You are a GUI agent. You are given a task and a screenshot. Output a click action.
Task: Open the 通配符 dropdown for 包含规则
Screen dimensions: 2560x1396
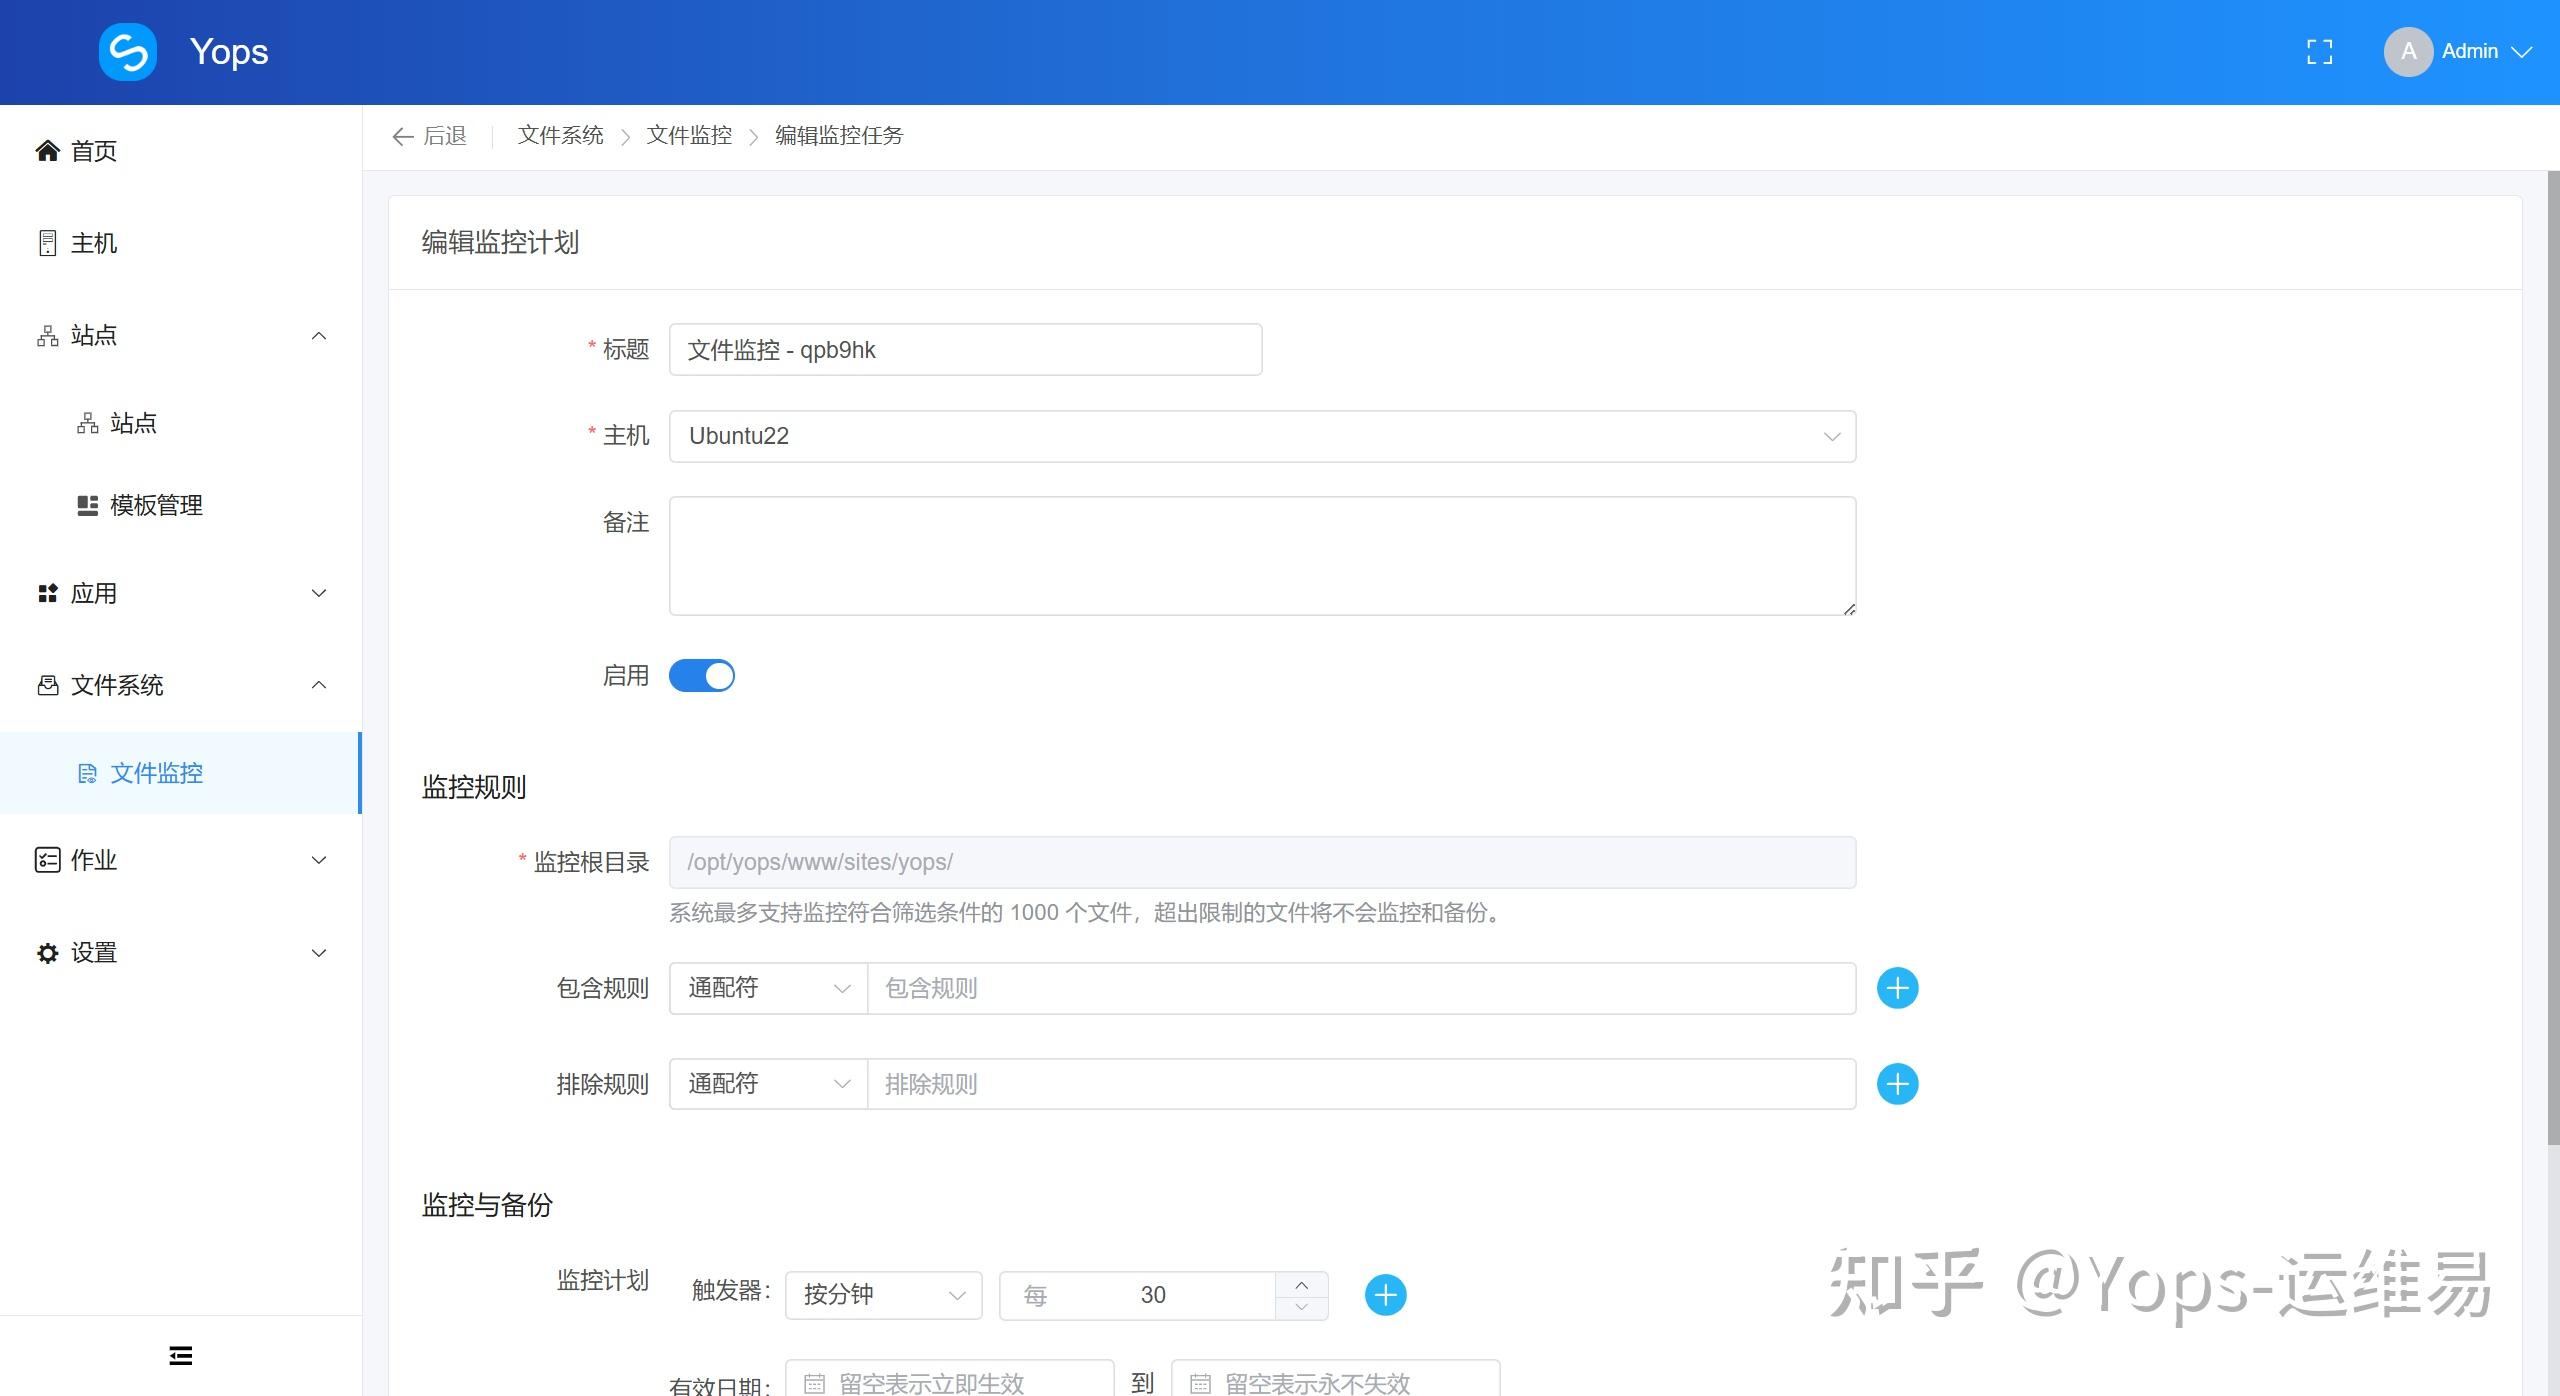tap(766, 988)
